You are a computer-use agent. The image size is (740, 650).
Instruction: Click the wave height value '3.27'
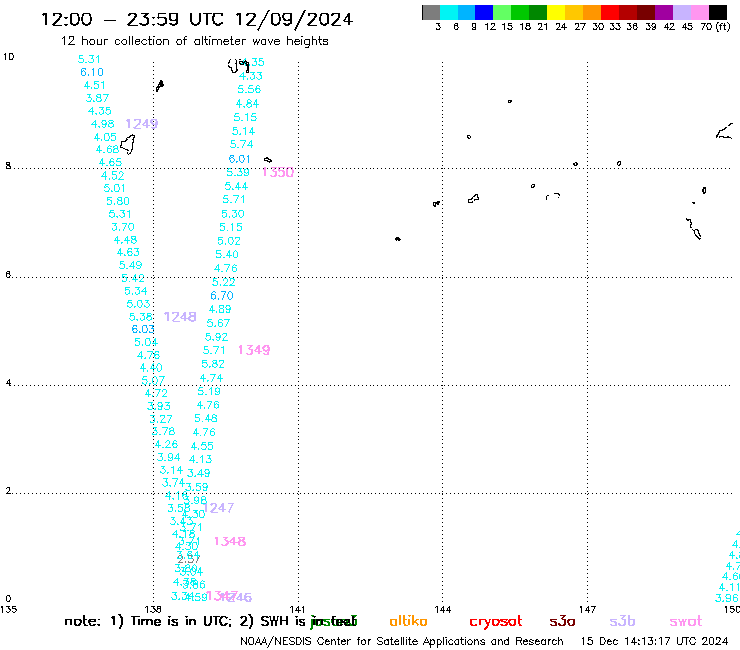(x=161, y=419)
